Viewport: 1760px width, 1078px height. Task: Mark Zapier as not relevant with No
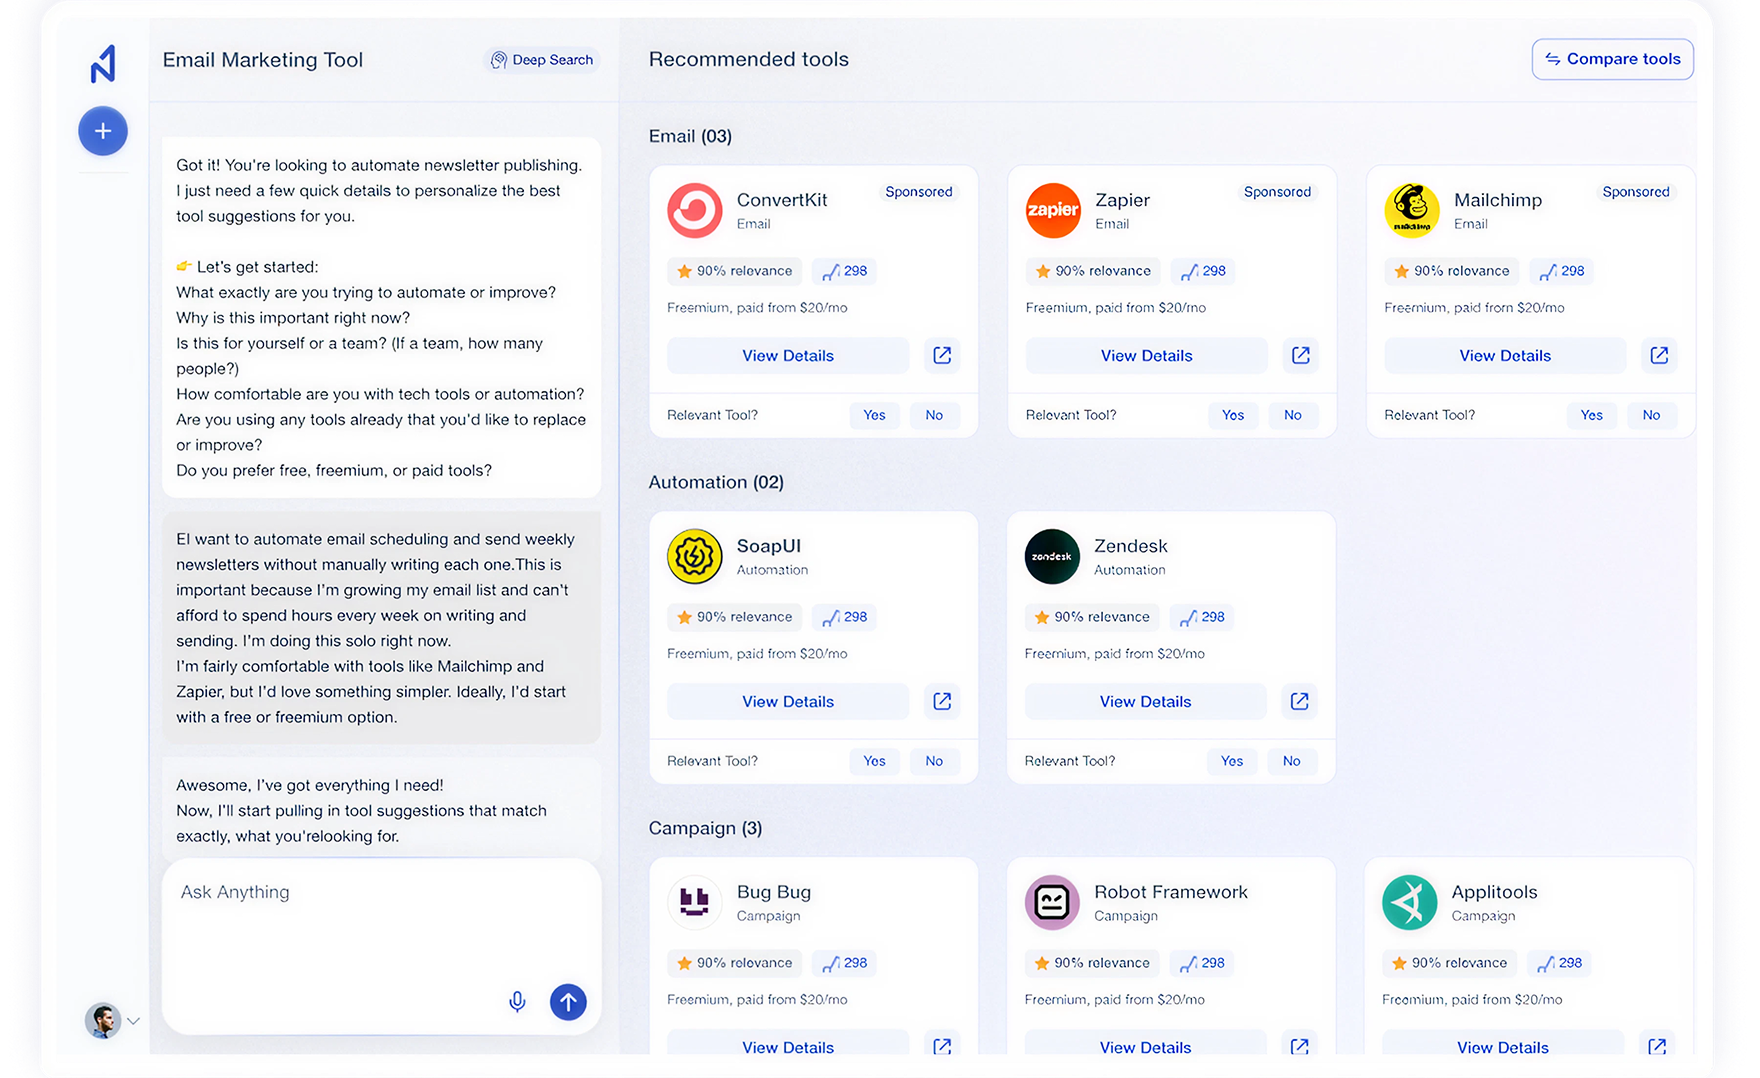1293,415
